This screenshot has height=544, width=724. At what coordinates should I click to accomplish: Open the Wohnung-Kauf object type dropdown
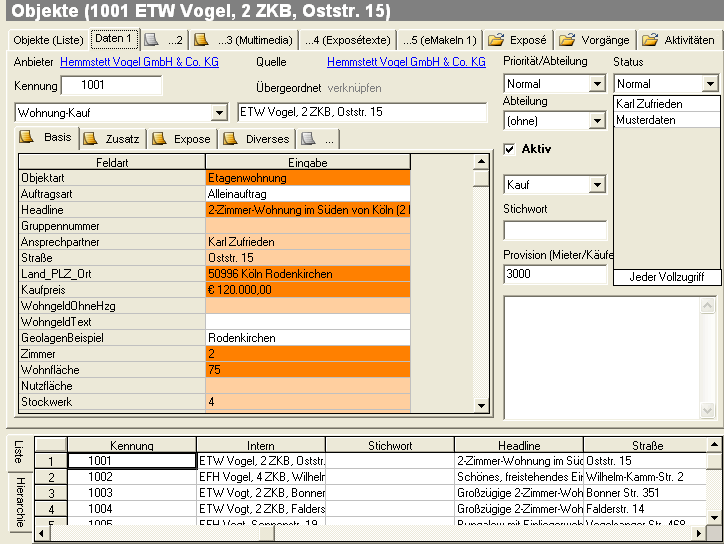(219, 113)
